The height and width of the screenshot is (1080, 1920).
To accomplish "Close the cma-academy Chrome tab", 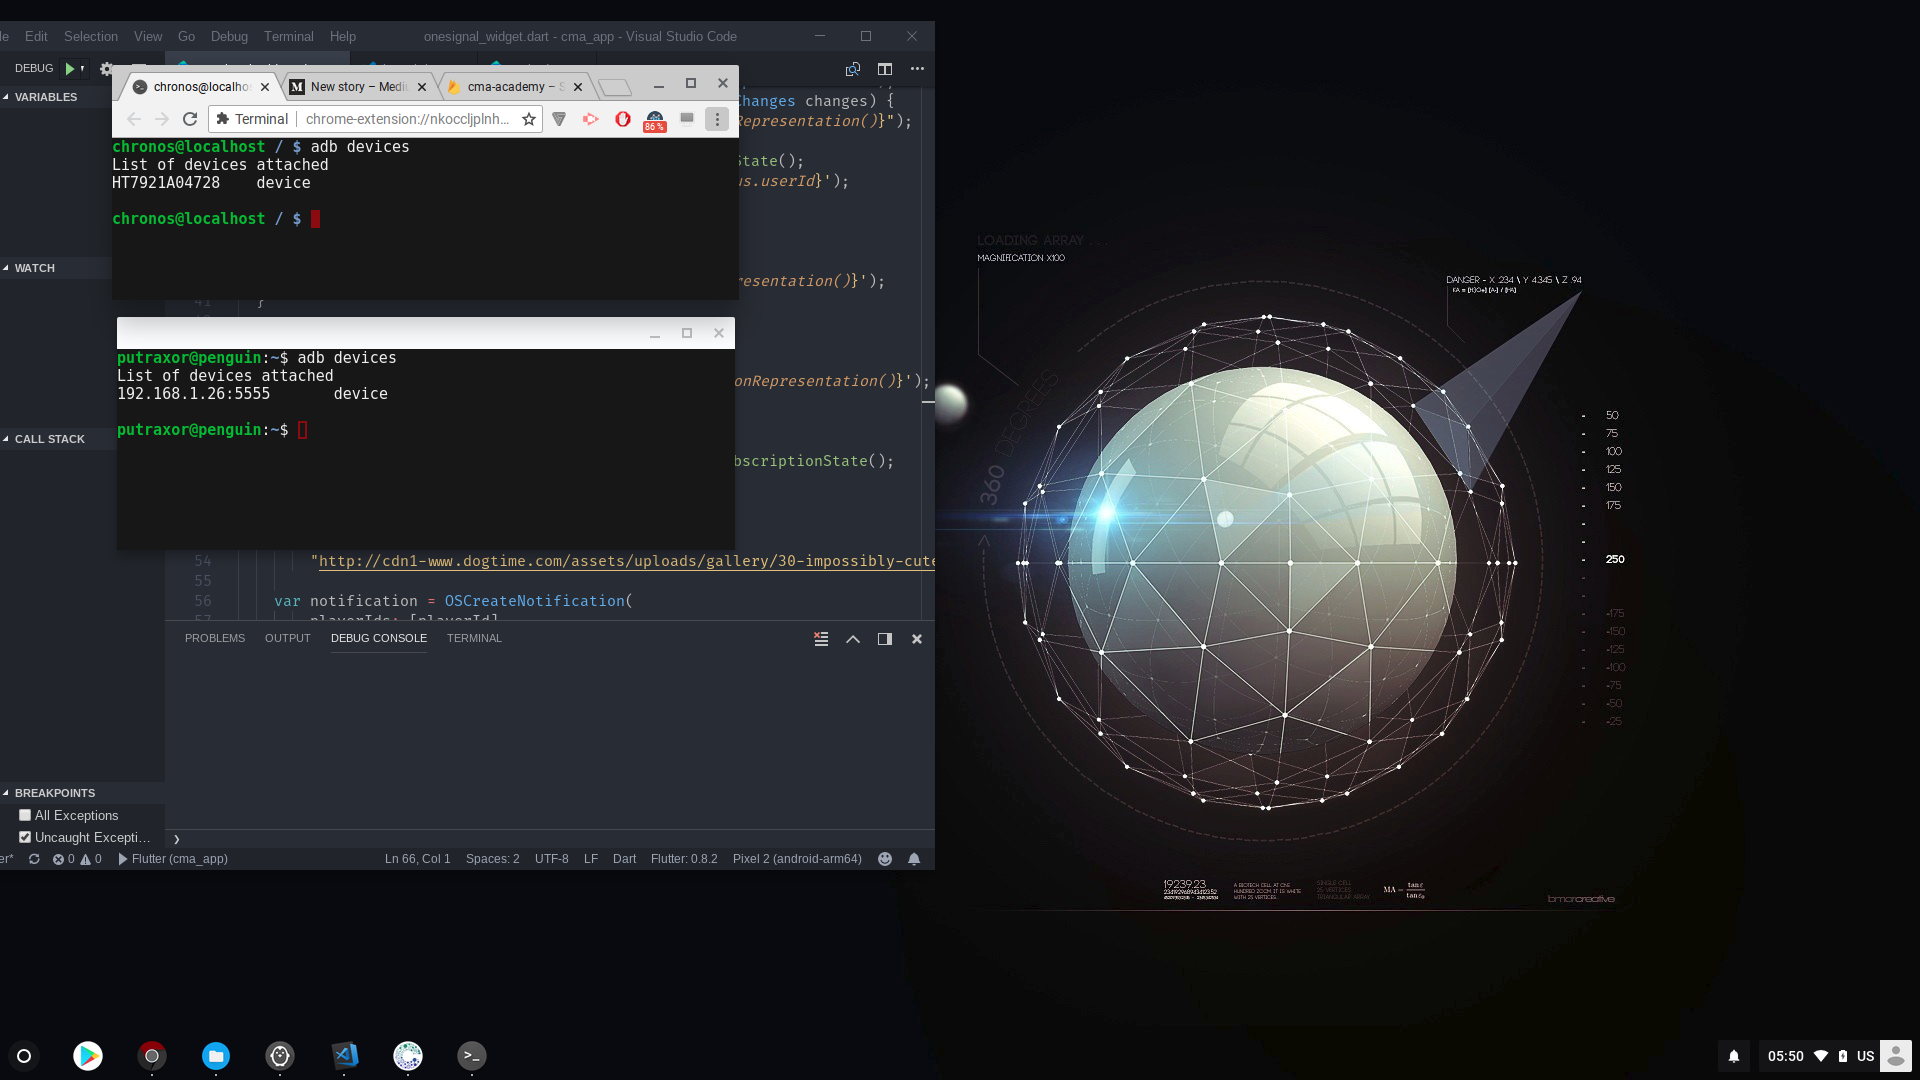I will point(578,87).
